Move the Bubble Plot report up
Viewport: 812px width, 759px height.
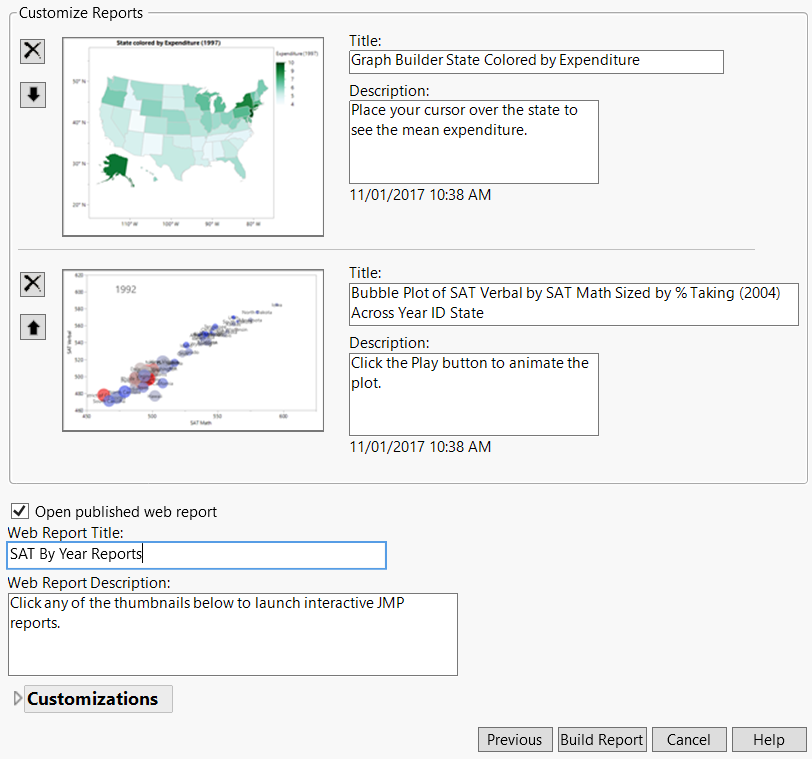[32, 327]
